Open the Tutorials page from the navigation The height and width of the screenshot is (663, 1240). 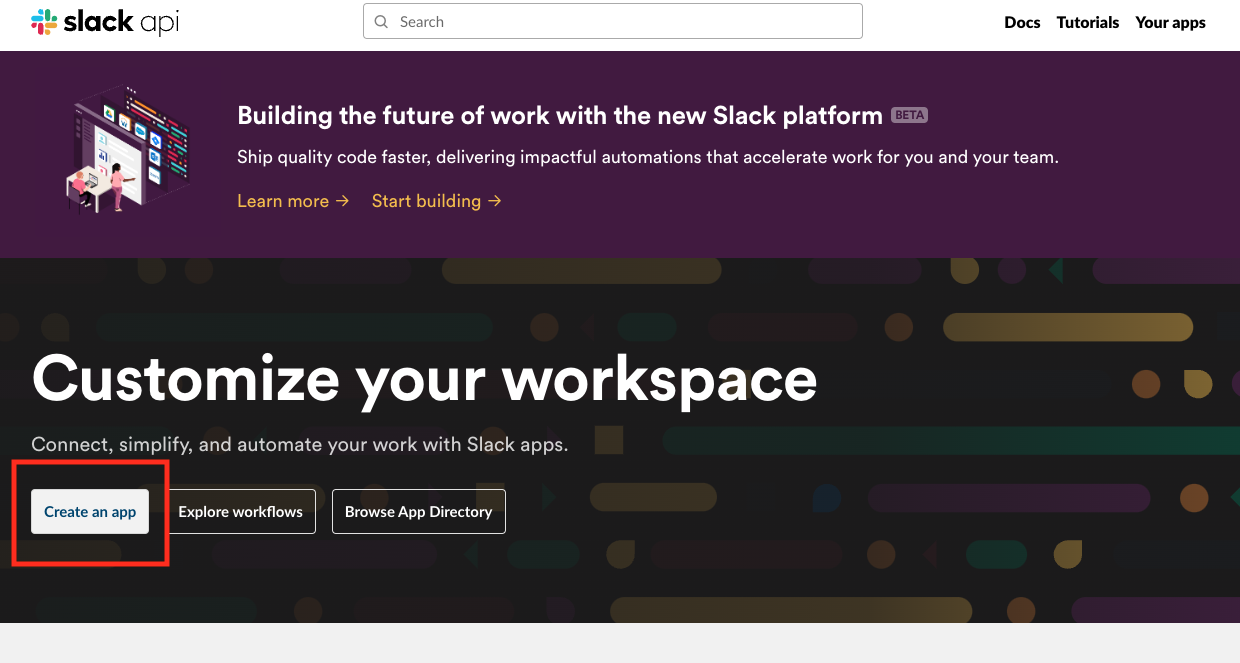(x=1087, y=22)
